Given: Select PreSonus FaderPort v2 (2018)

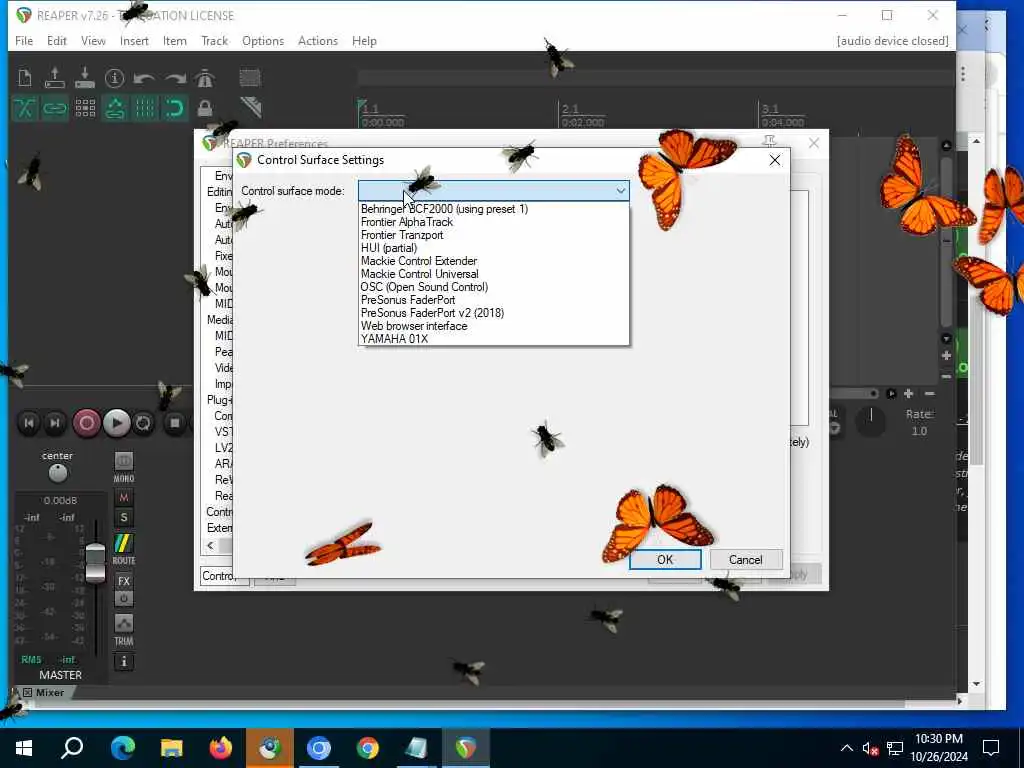Looking at the screenshot, I should click(x=494, y=313).
